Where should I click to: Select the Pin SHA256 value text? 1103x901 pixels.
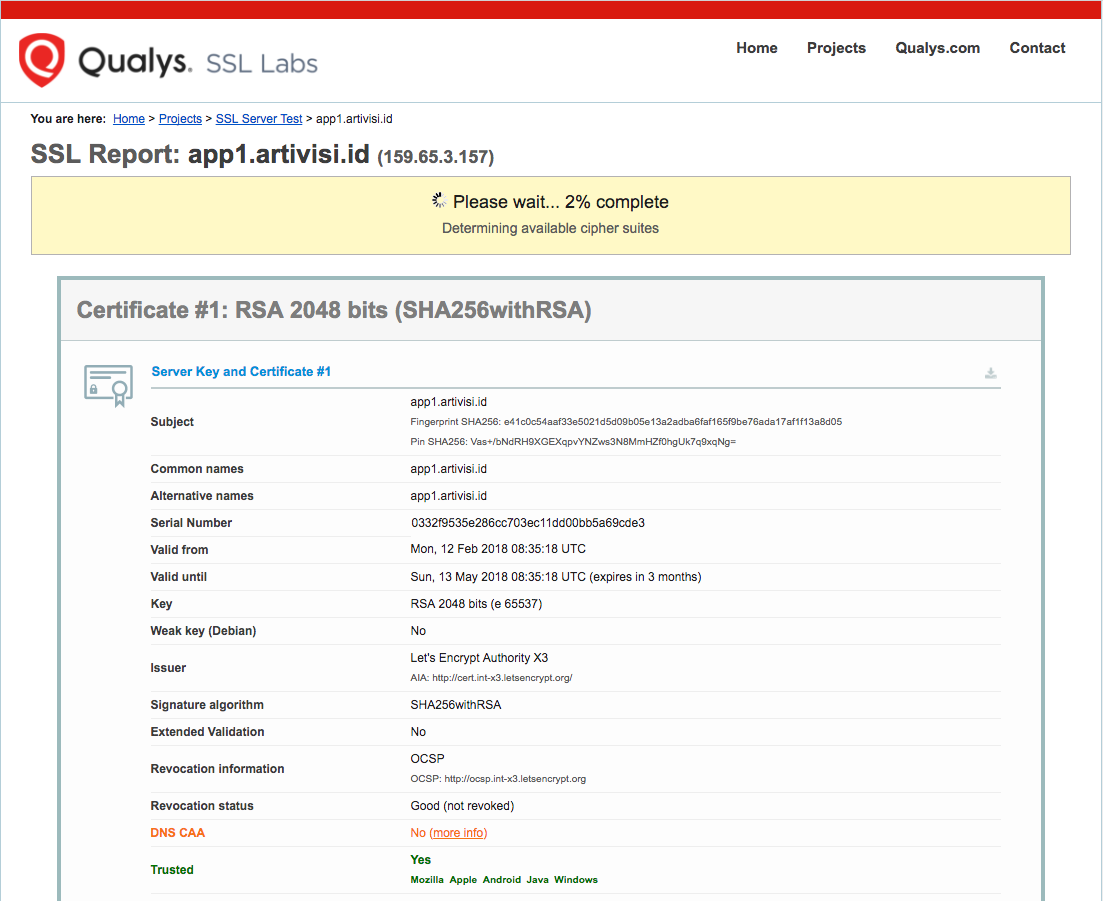click(603, 442)
